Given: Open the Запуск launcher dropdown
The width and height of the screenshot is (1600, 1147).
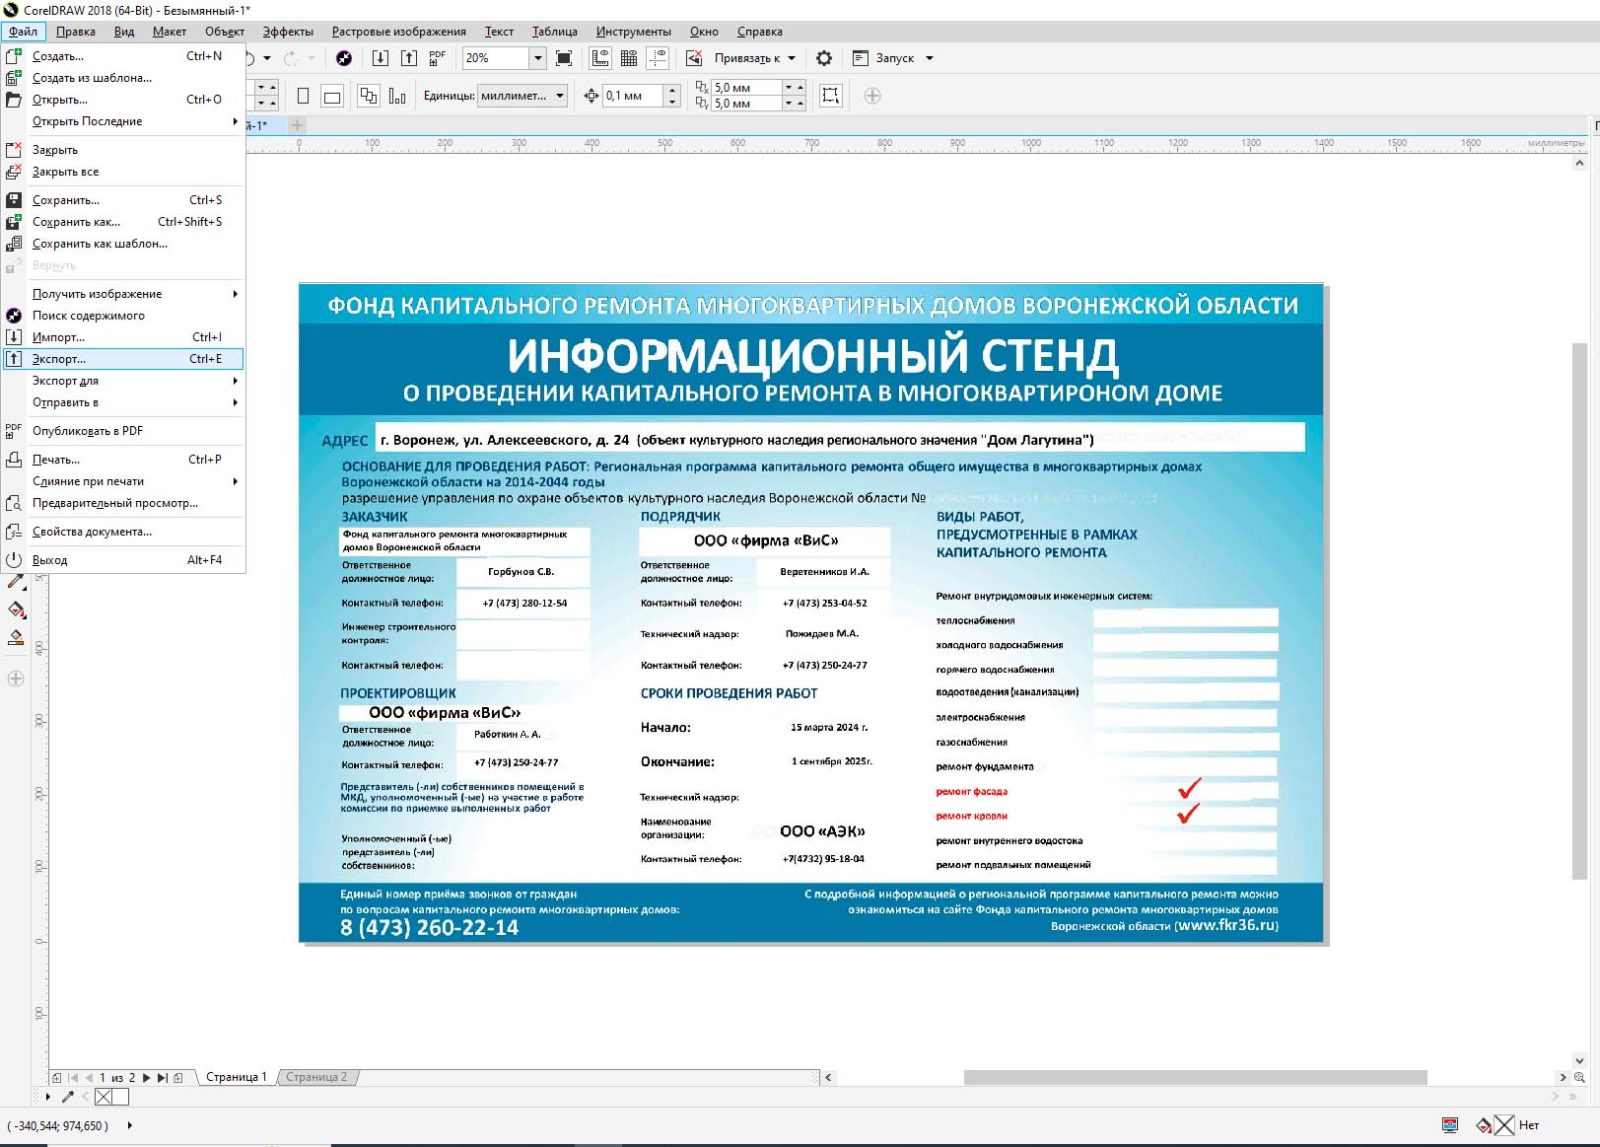Looking at the screenshot, I should tap(929, 58).
